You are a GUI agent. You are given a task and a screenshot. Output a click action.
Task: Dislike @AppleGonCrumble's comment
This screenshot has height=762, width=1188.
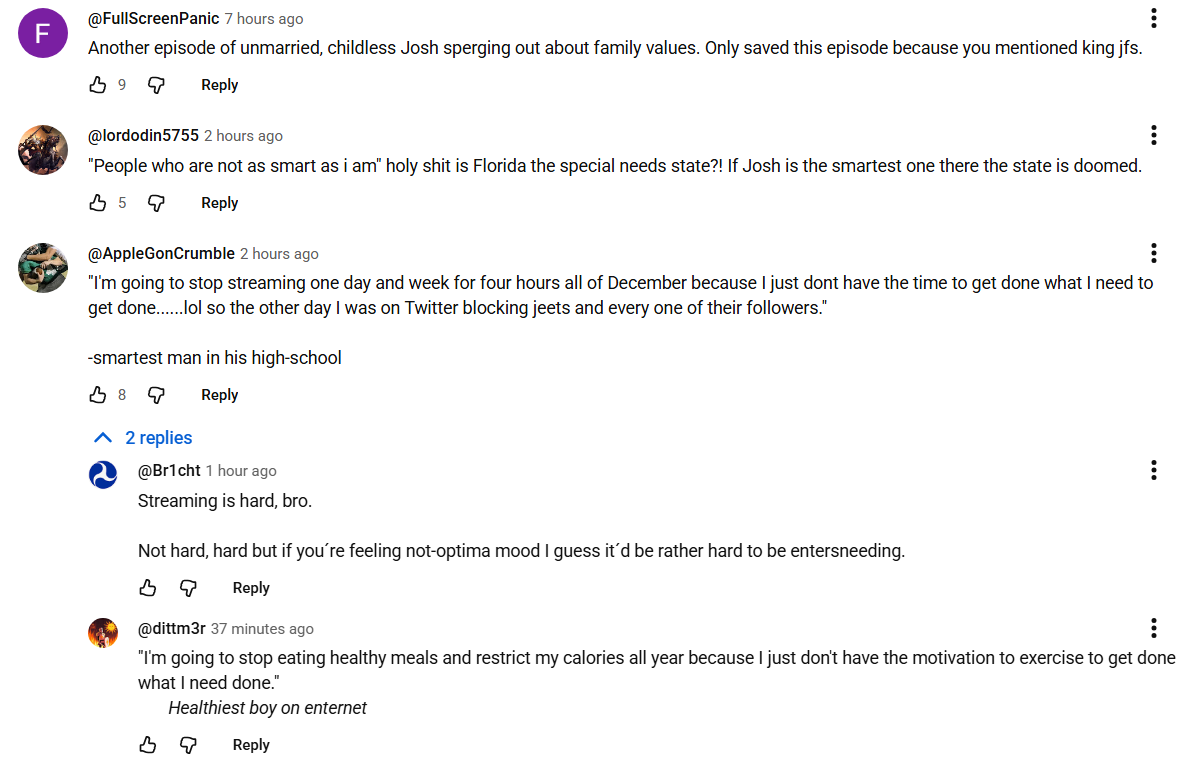coord(156,395)
